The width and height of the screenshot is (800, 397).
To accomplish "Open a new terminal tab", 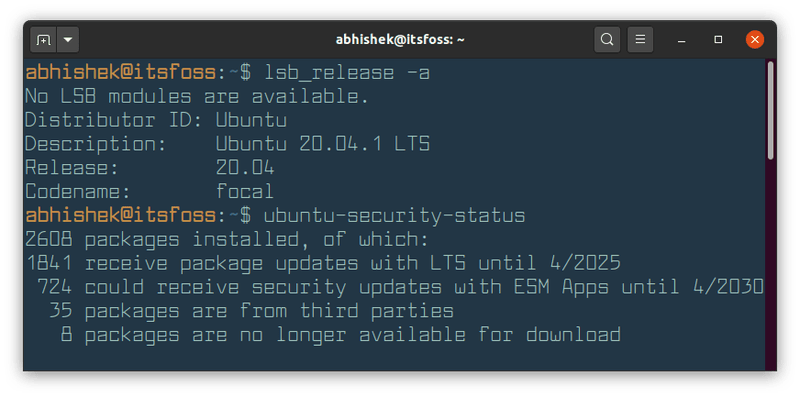I will (43, 40).
